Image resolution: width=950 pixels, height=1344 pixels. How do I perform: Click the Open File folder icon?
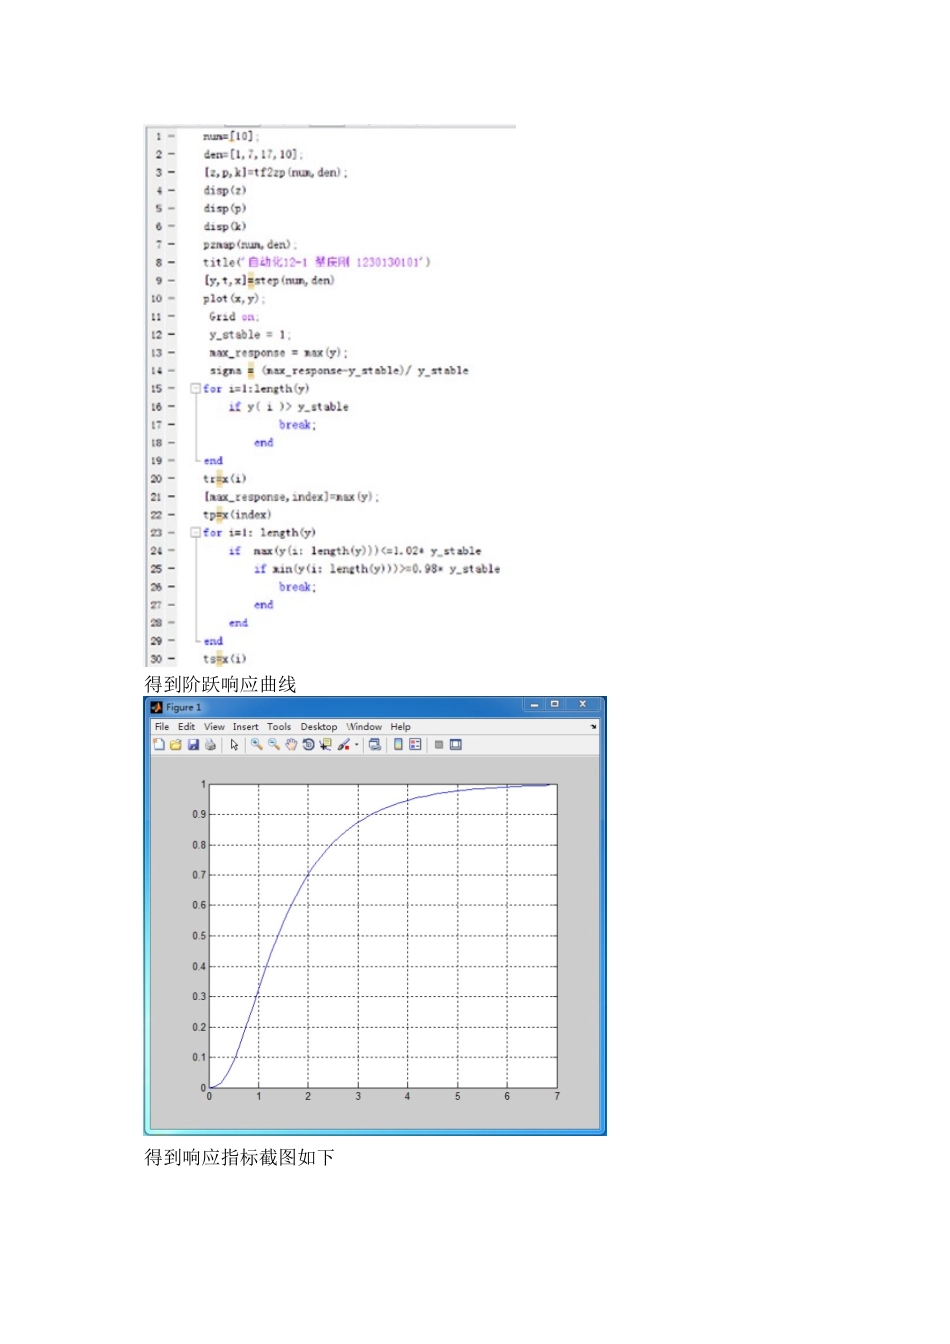click(176, 745)
